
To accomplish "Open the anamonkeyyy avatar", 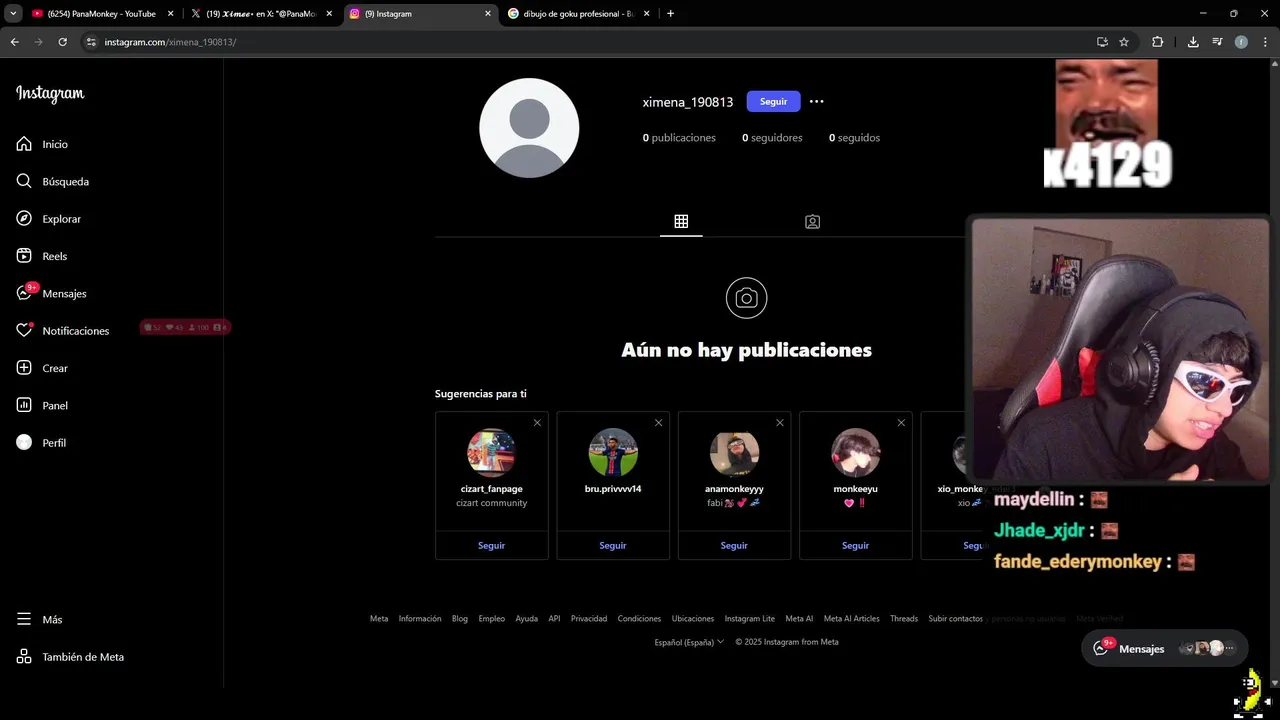I will coord(734,453).
